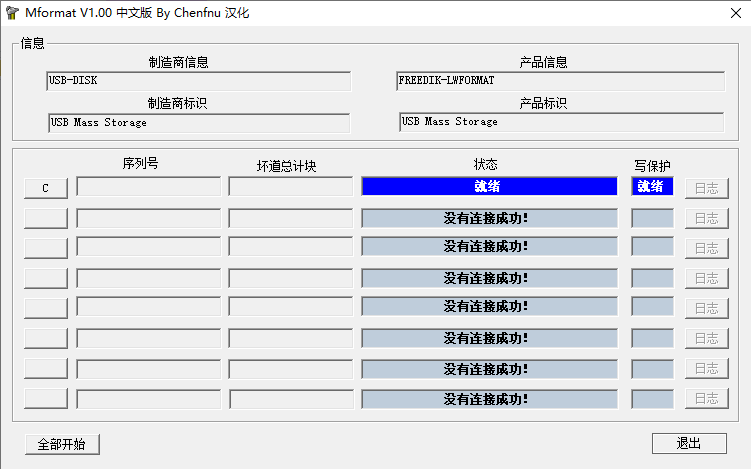Click the 日志 button just below the C row's
751x469 pixels.
pyautogui.click(x=706, y=219)
